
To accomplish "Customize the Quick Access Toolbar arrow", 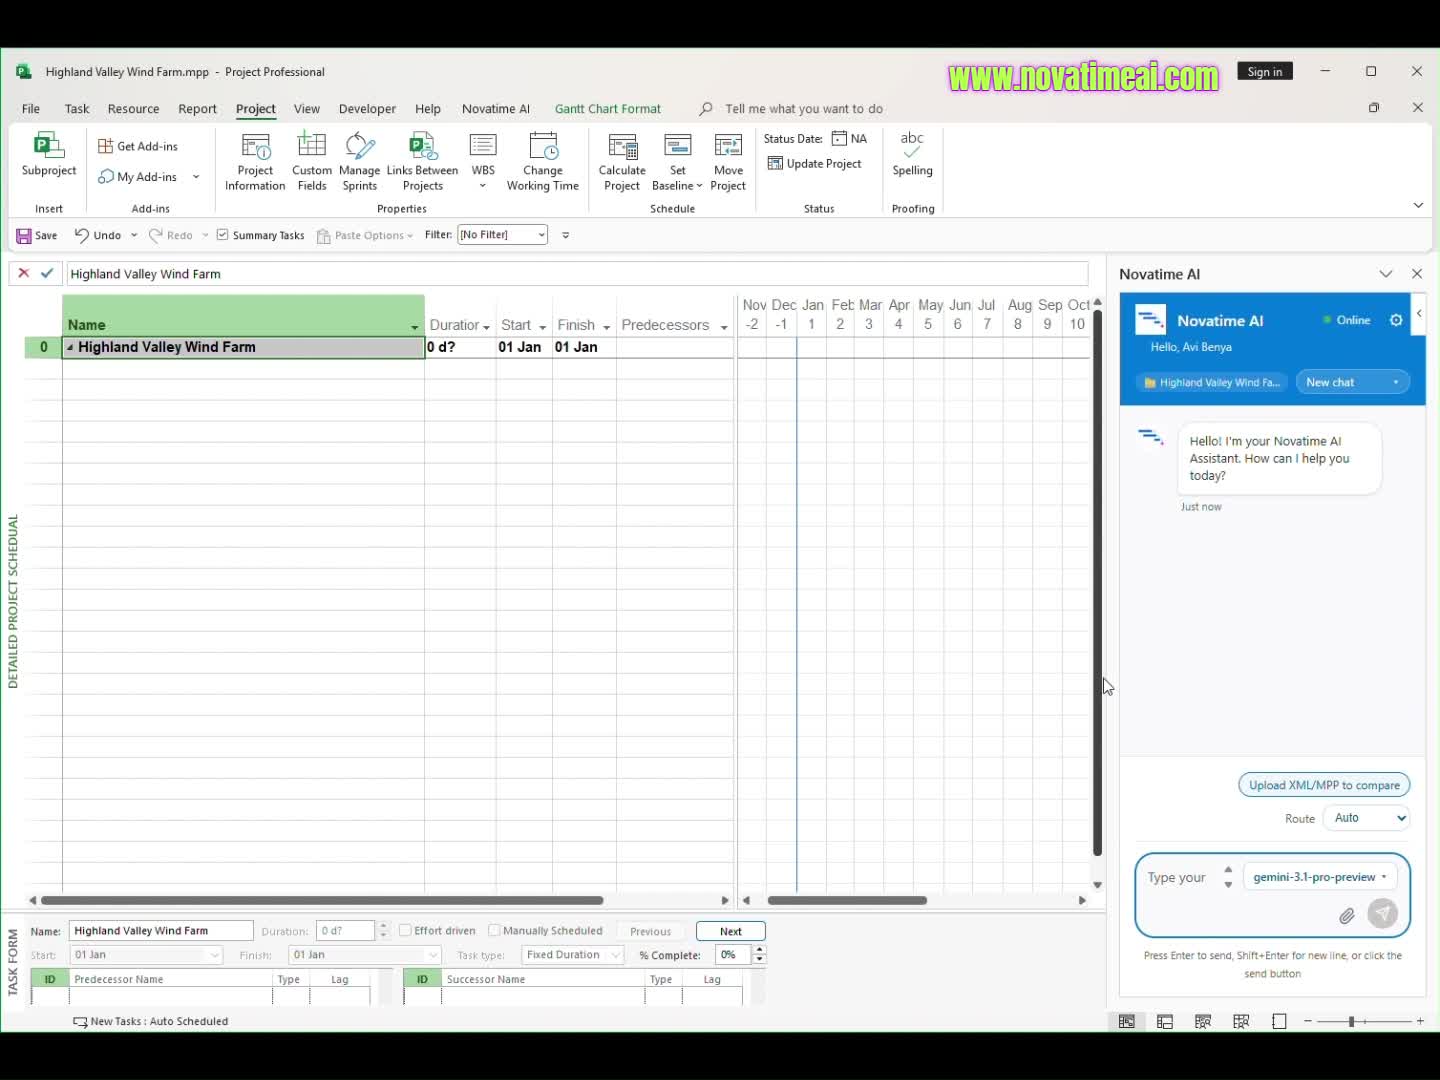I will [x=566, y=235].
